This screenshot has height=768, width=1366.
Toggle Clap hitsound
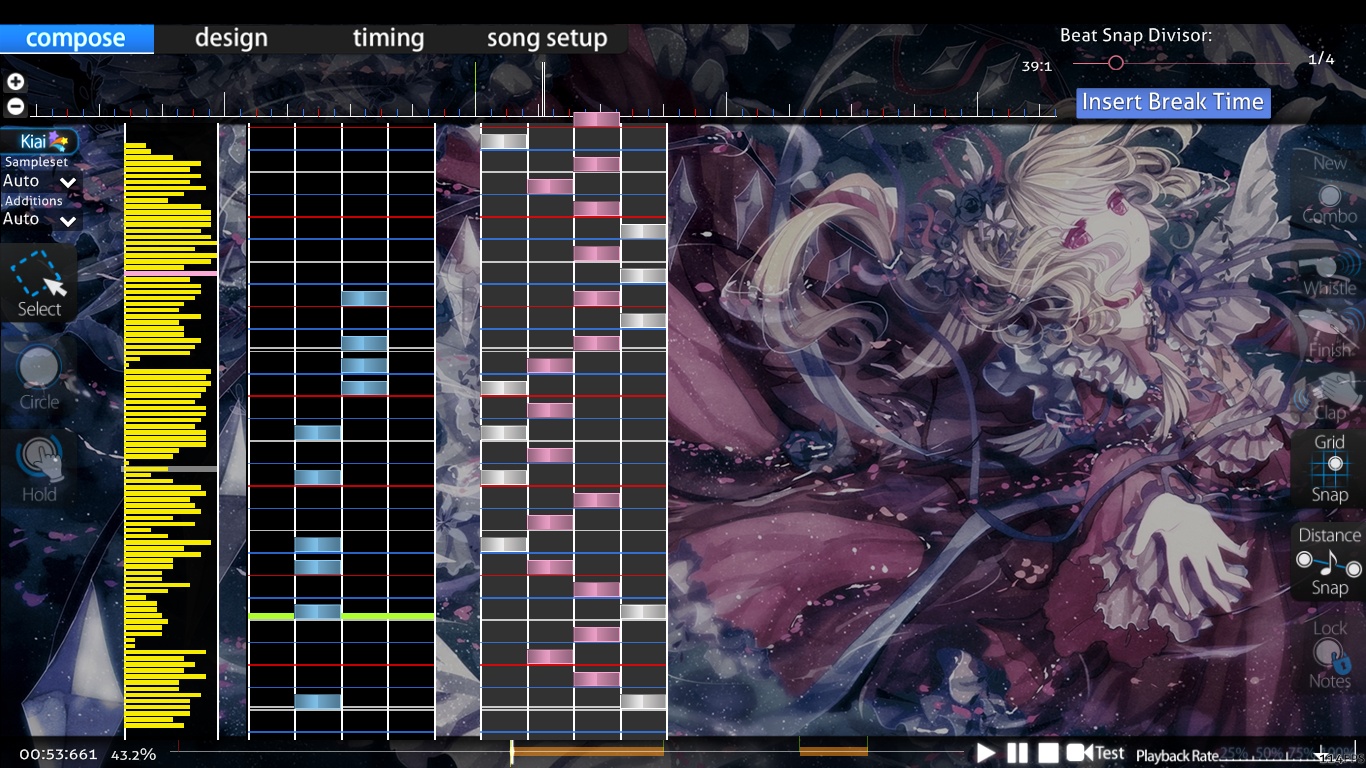(x=1329, y=398)
